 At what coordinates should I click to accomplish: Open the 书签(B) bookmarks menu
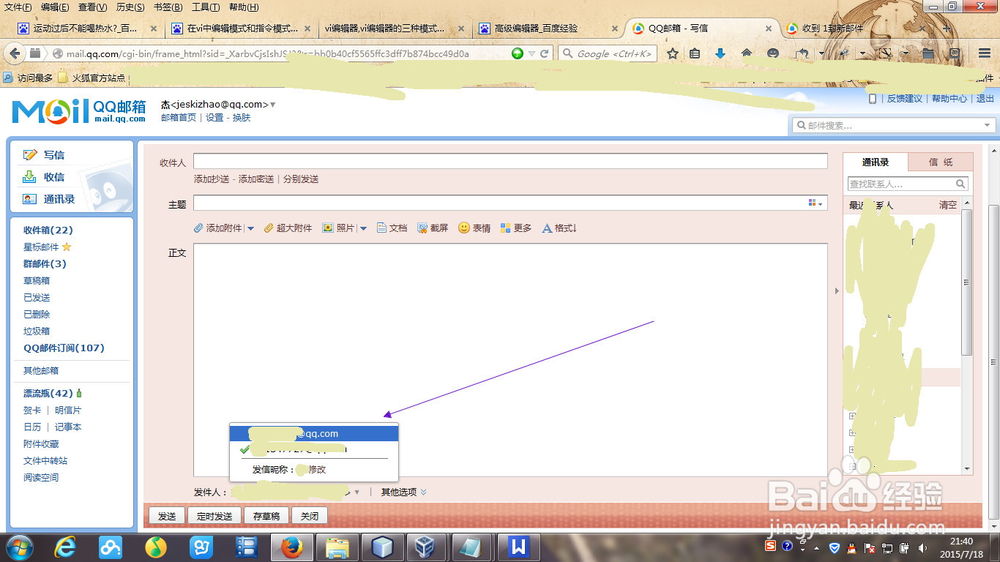coord(168,7)
